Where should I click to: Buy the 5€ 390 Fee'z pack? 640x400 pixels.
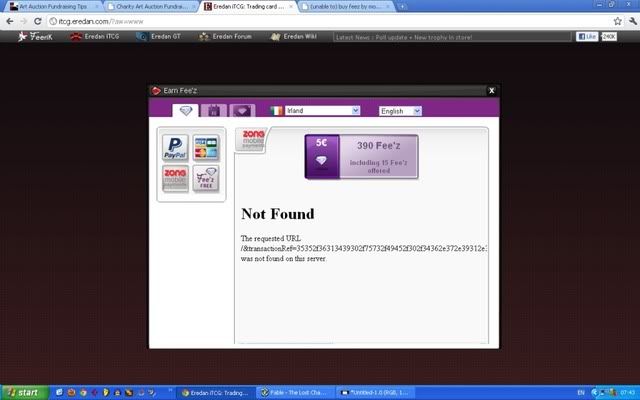(361, 157)
